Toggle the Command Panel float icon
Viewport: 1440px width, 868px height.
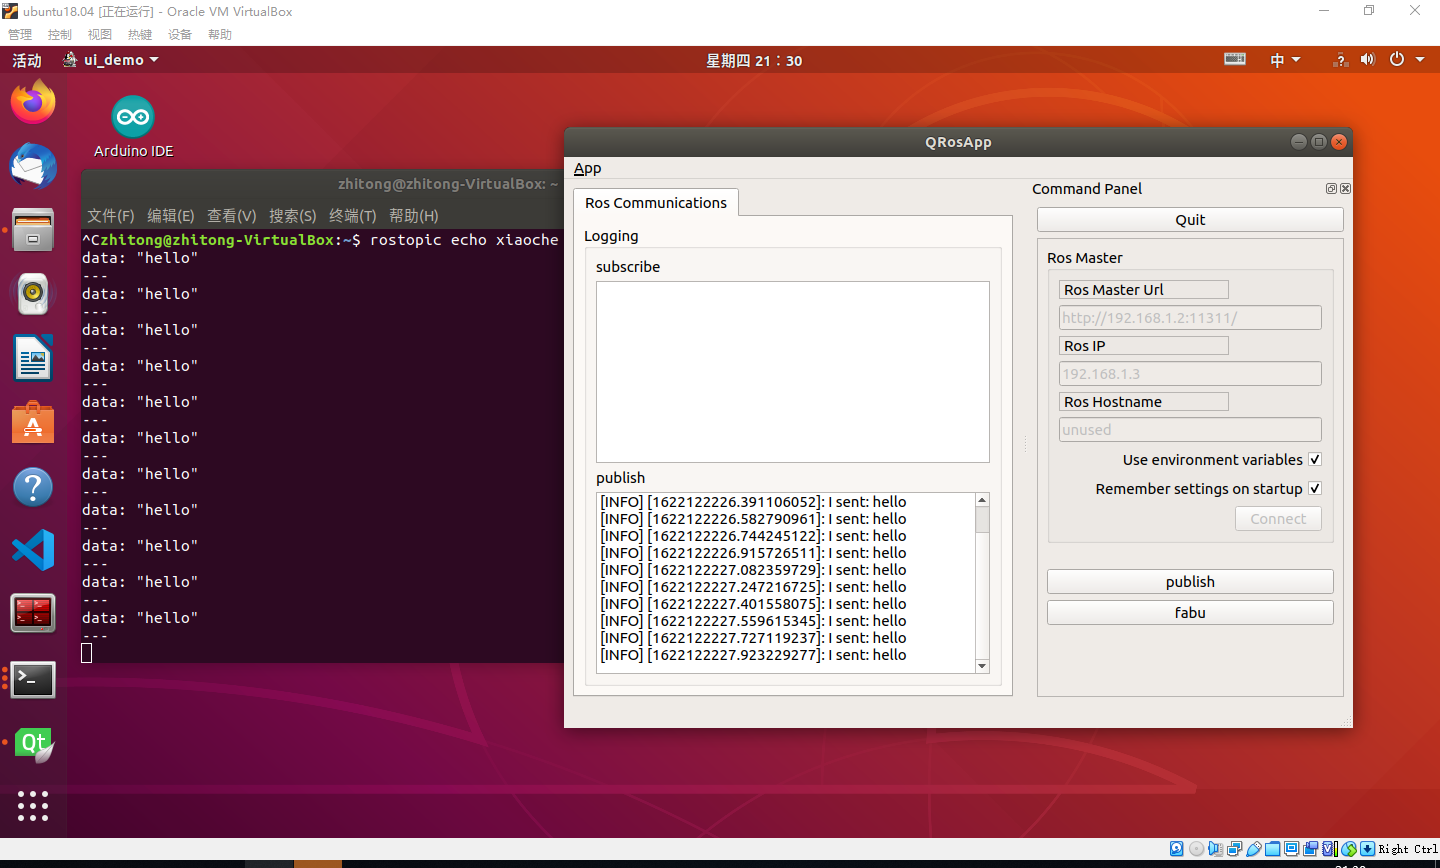[1331, 188]
